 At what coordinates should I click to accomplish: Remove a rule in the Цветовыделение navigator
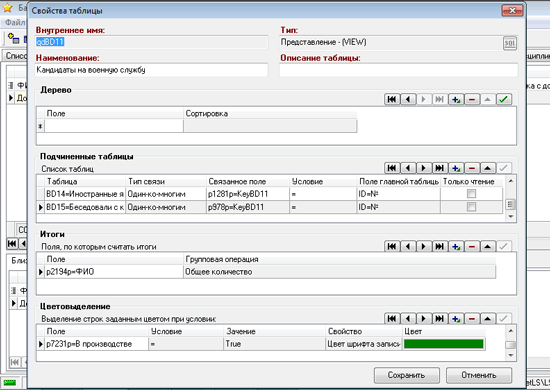coord(472,318)
